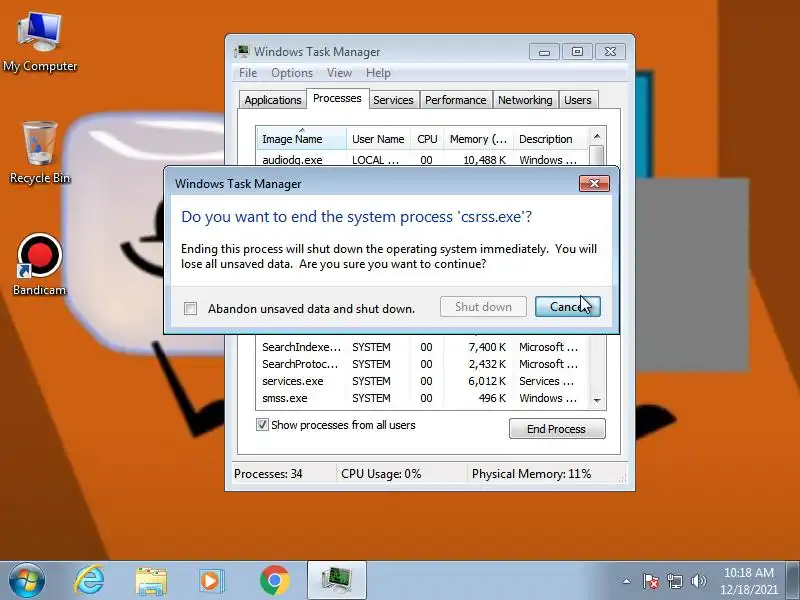Click network status tray icon
Viewport: 800px width, 600px height.
675,581
